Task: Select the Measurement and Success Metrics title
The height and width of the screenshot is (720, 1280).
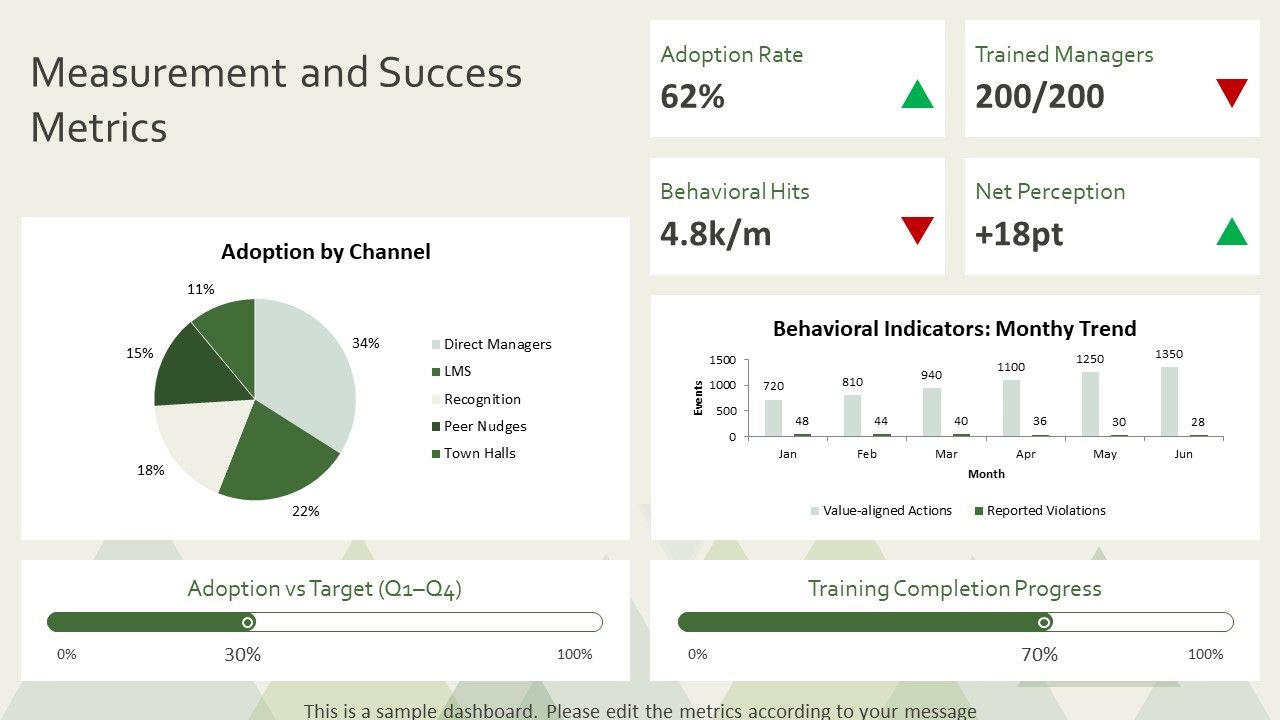Action: click(277, 99)
